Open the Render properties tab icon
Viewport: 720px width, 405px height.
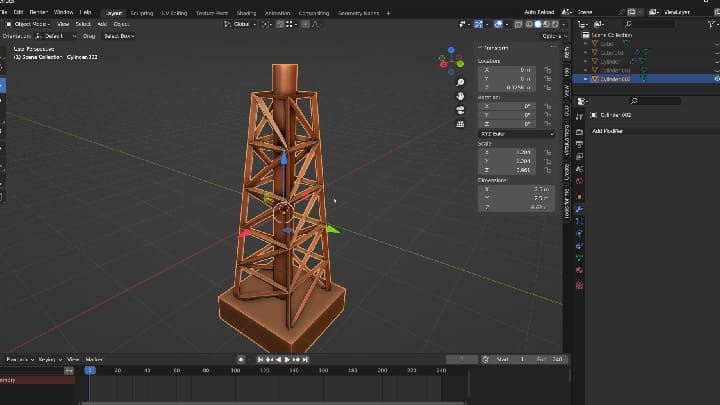(579, 132)
